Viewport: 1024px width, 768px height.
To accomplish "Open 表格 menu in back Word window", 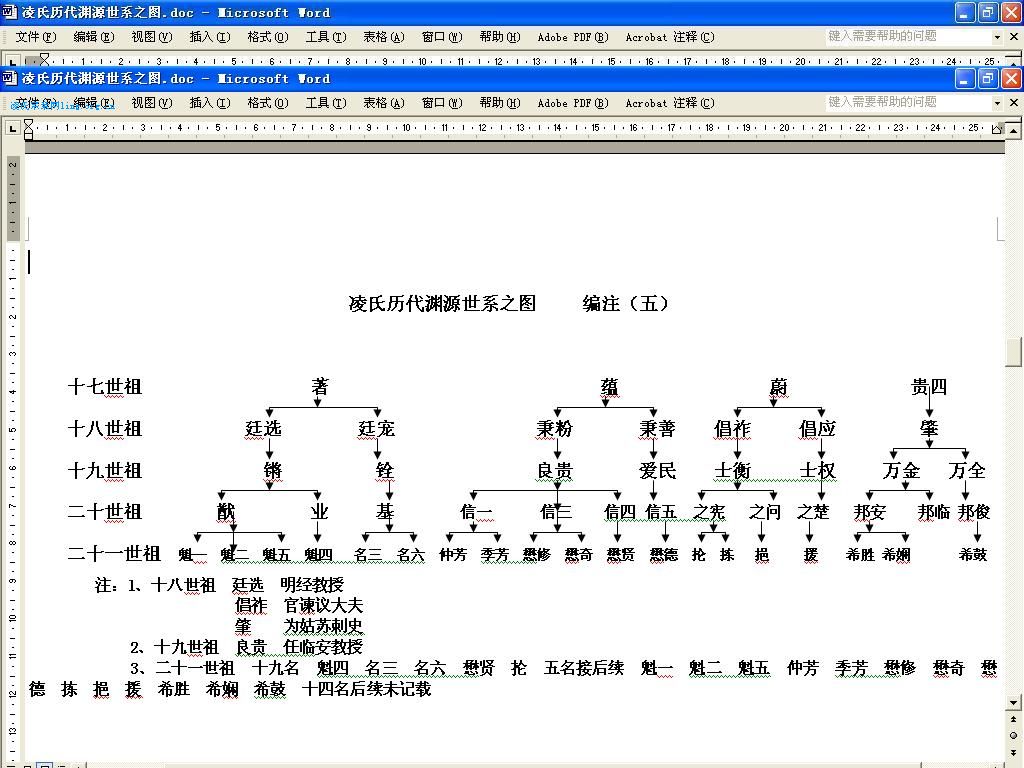I will (x=384, y=37).
